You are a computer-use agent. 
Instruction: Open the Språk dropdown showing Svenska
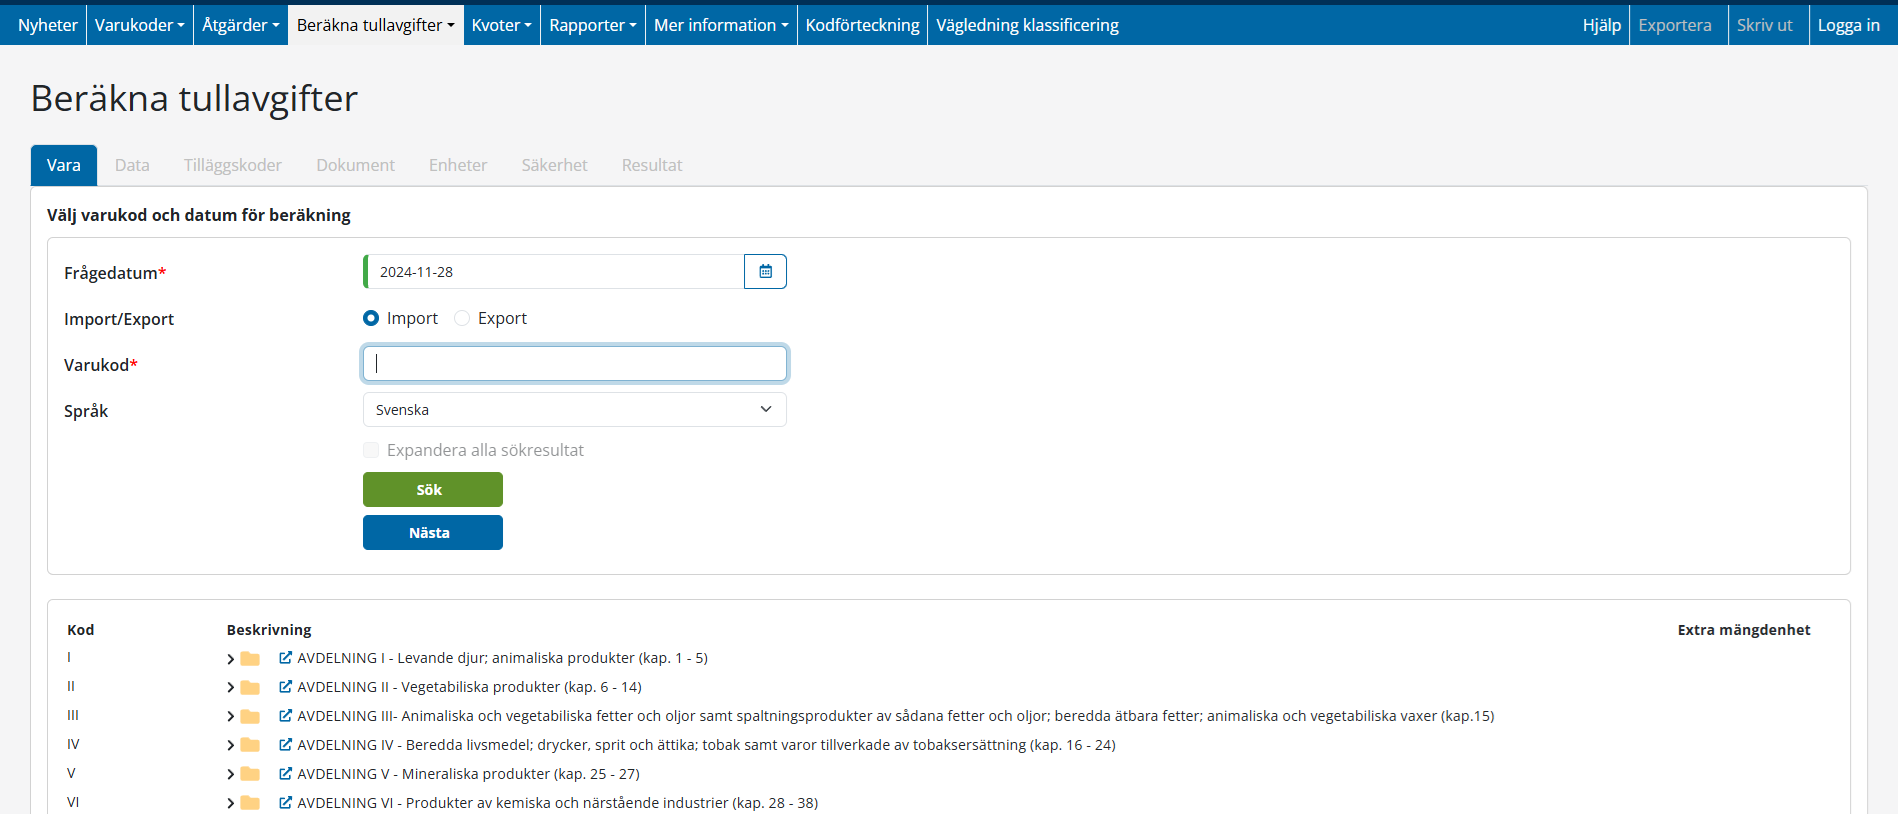[x=574, y=410]
